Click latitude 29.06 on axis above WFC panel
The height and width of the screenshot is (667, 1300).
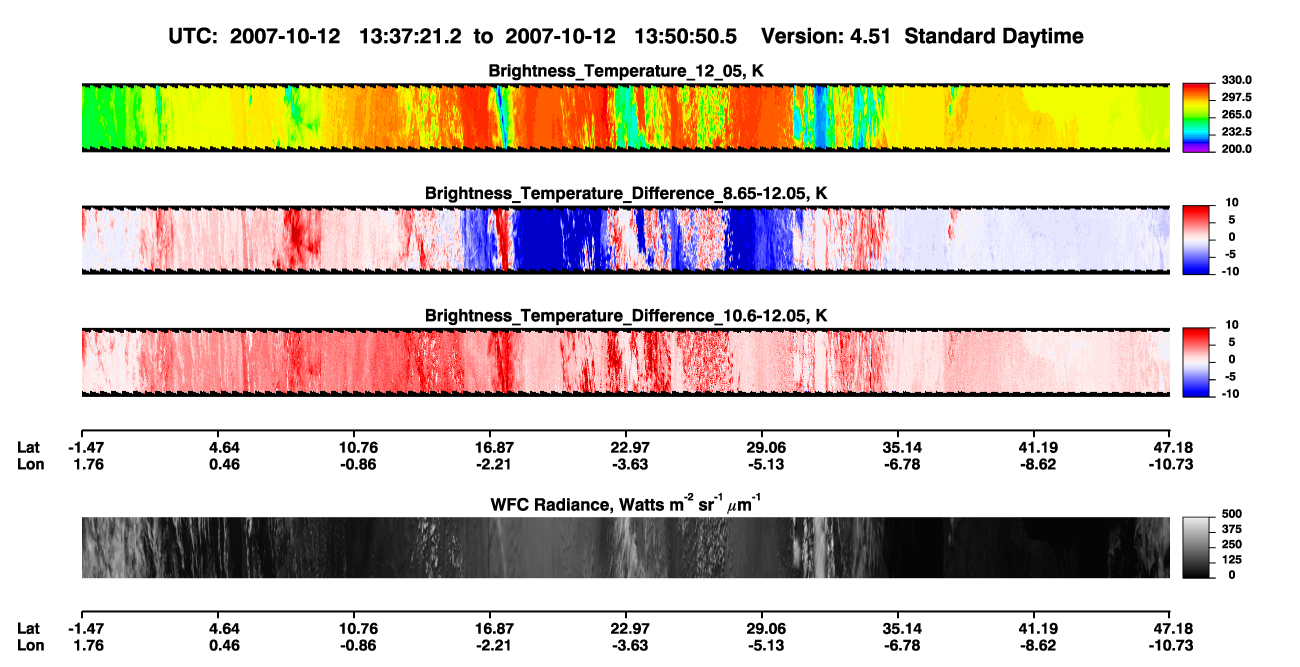(x=762, y=449)
